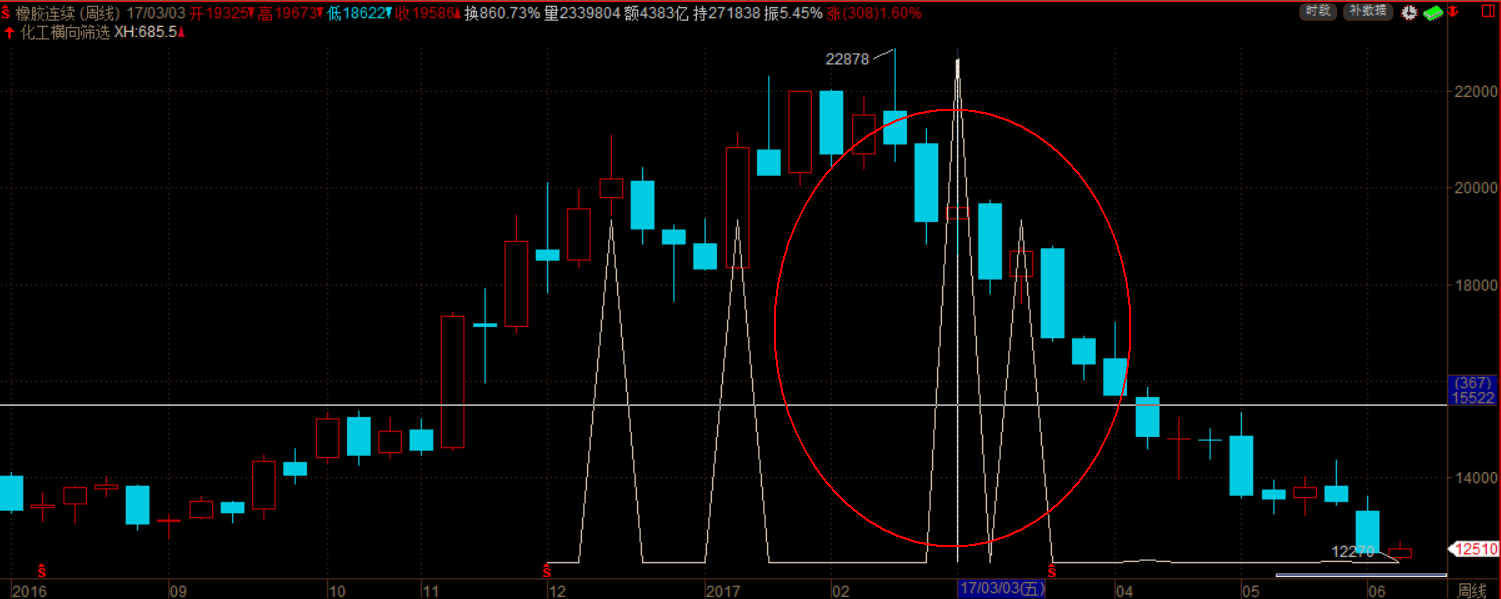Click the 22878 high price annotation
The width and height of the screenshot is (1501, 599).
click(x=846, y=58)
